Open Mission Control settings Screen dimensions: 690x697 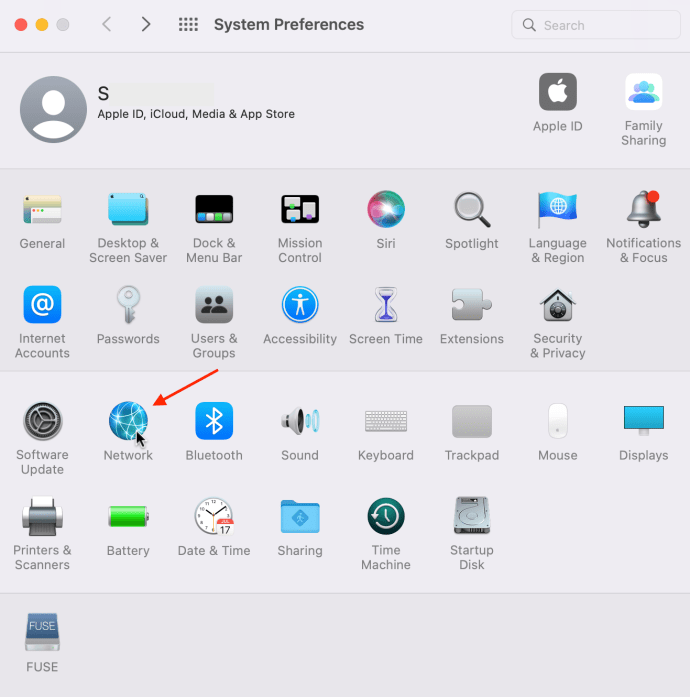click(300, 209)
